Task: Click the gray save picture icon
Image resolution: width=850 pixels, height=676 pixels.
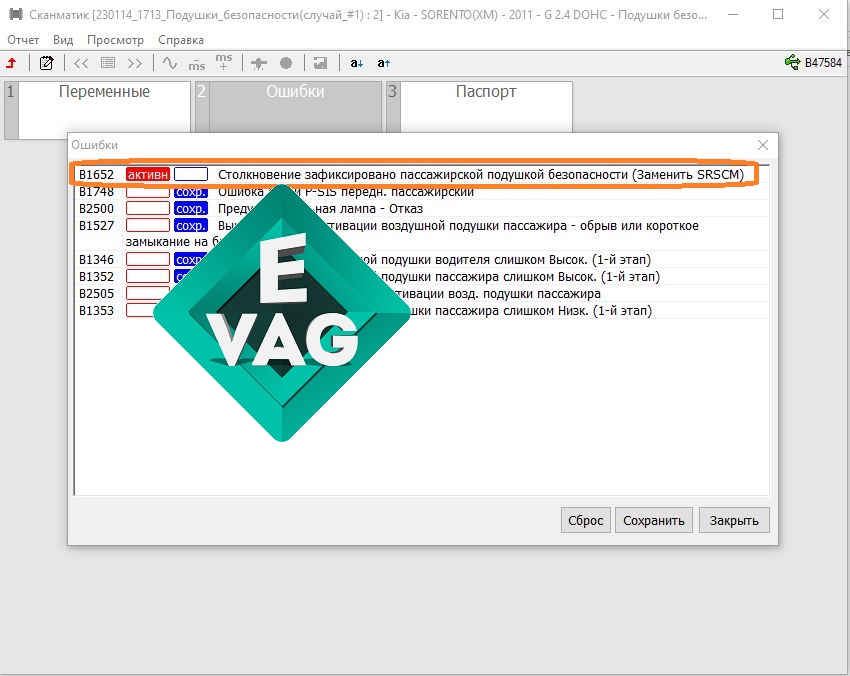Action: pos(320,63)
